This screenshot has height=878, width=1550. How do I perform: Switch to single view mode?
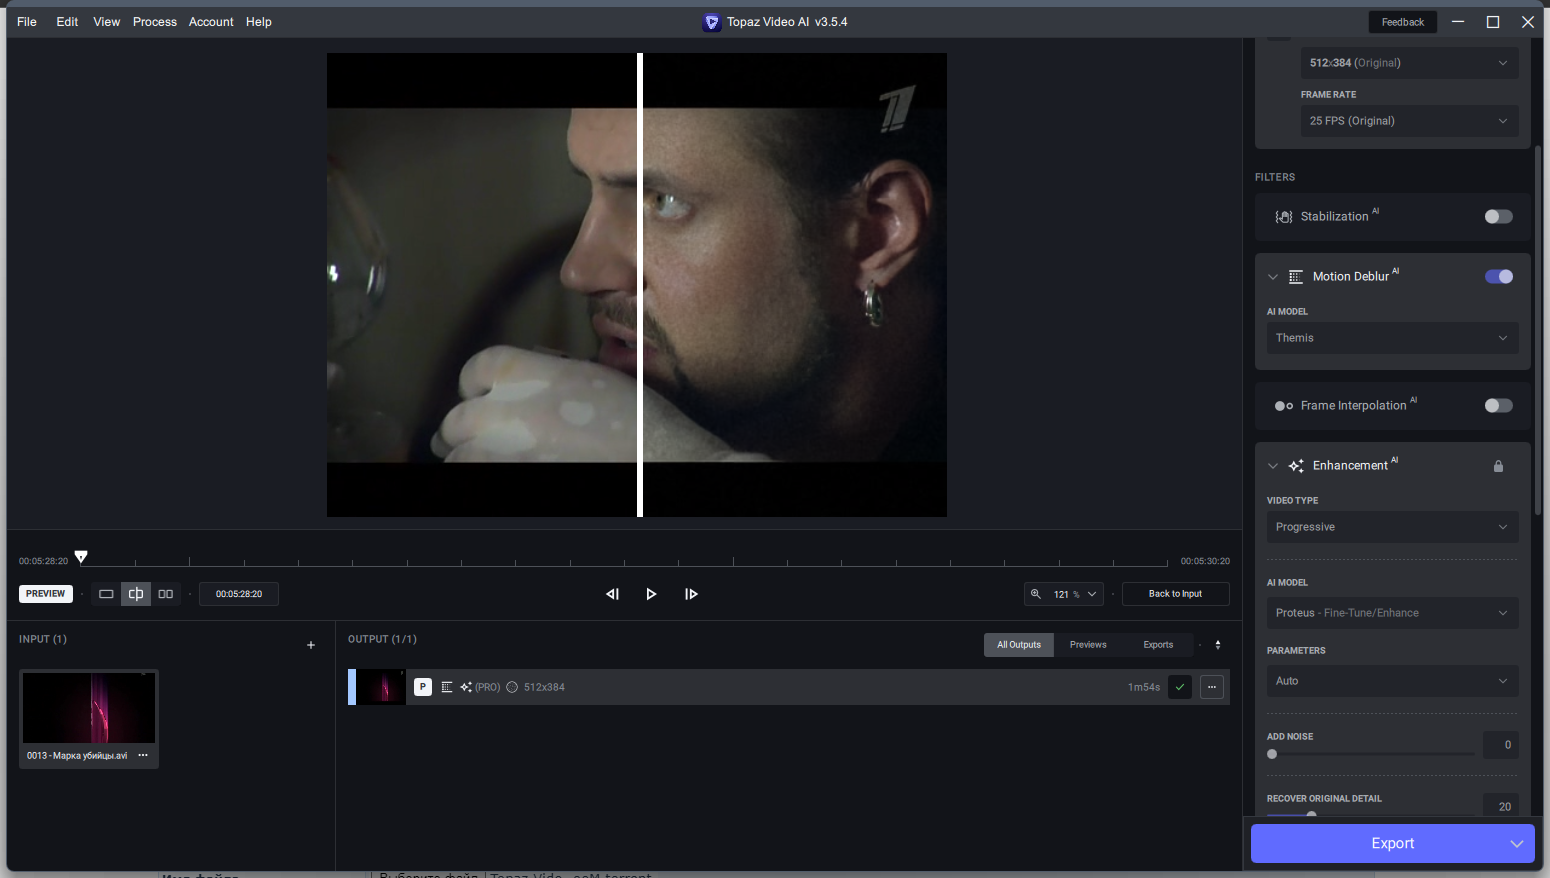click(x=106, y=594)
